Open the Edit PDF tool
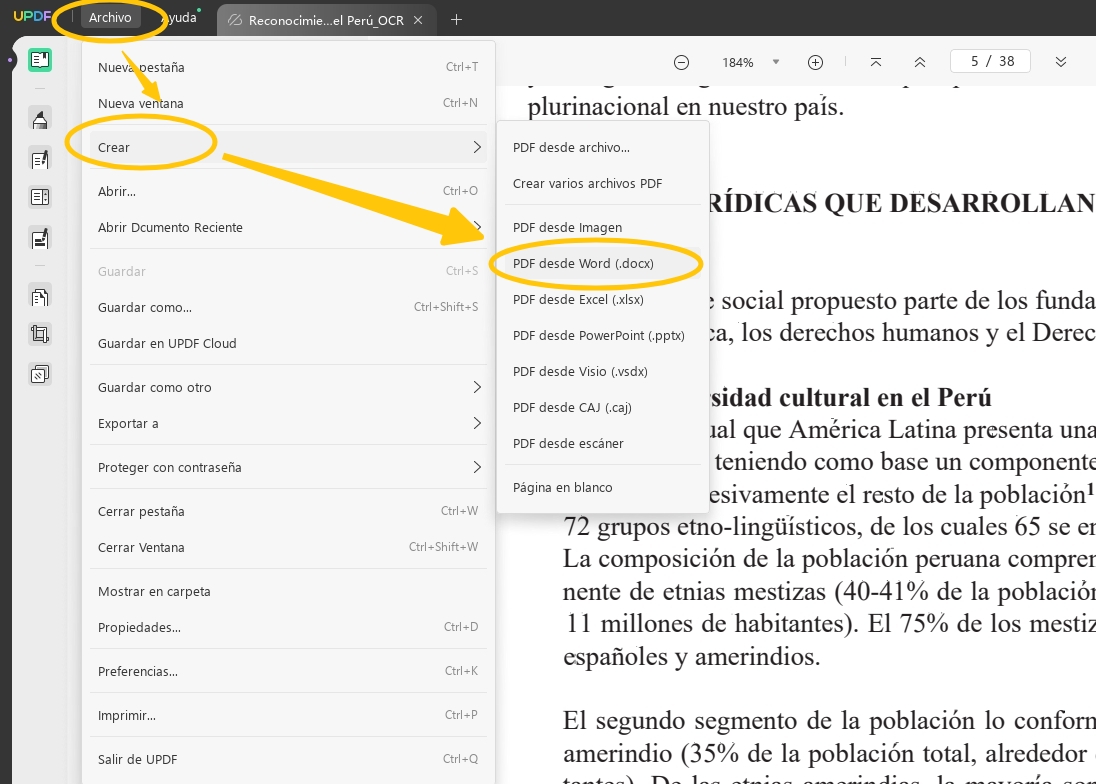1096x784 pixels. coord(40,159)
